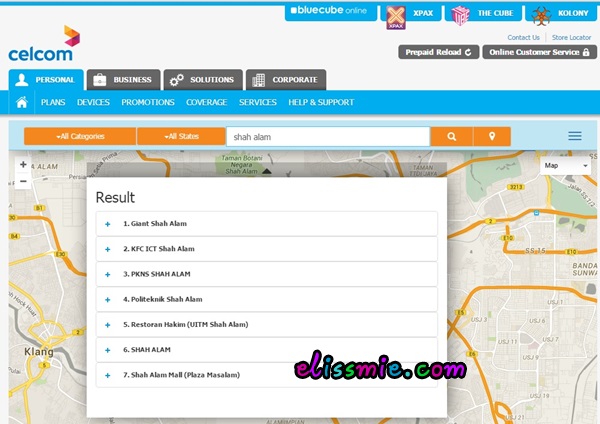600x424 pixels.
Task: Expand plus icon for Shah Alam Mall
Action: coord(108,376)
